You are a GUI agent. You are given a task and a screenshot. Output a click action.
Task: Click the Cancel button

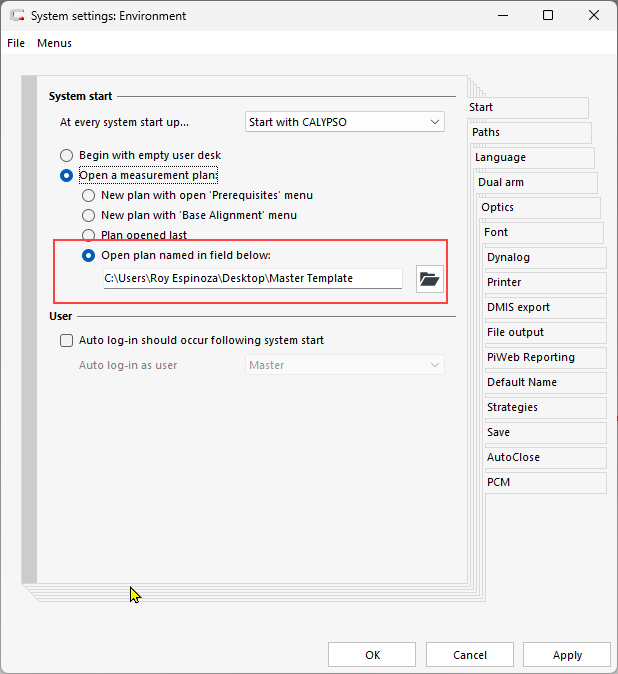point(470,655)
